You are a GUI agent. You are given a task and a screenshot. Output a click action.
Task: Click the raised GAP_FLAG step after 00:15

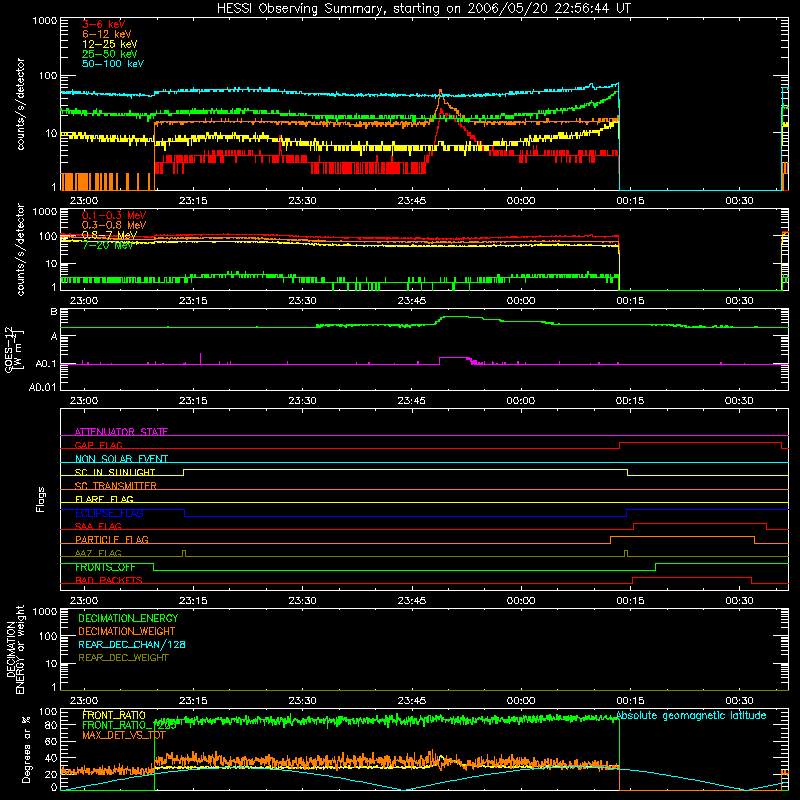(700, 443)
